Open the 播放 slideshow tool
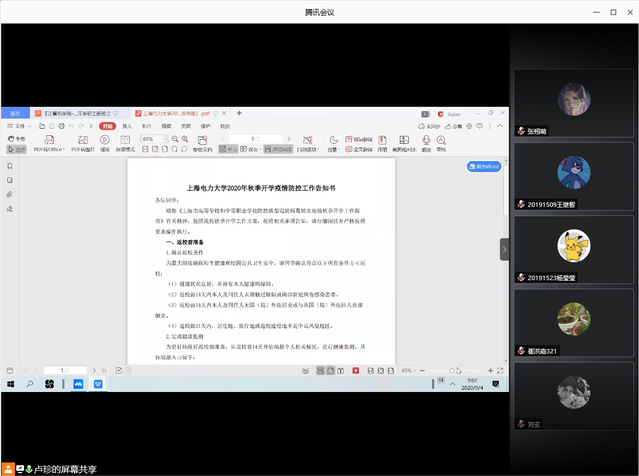The height and width of the screenshot is (476, 639). point(104,143)
